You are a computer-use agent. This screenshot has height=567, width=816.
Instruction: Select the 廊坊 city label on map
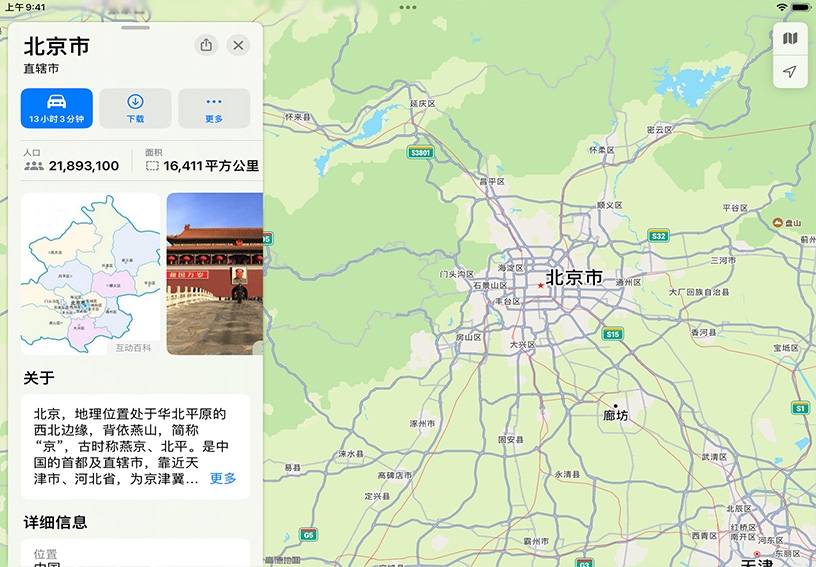click(x=616, y=414)
